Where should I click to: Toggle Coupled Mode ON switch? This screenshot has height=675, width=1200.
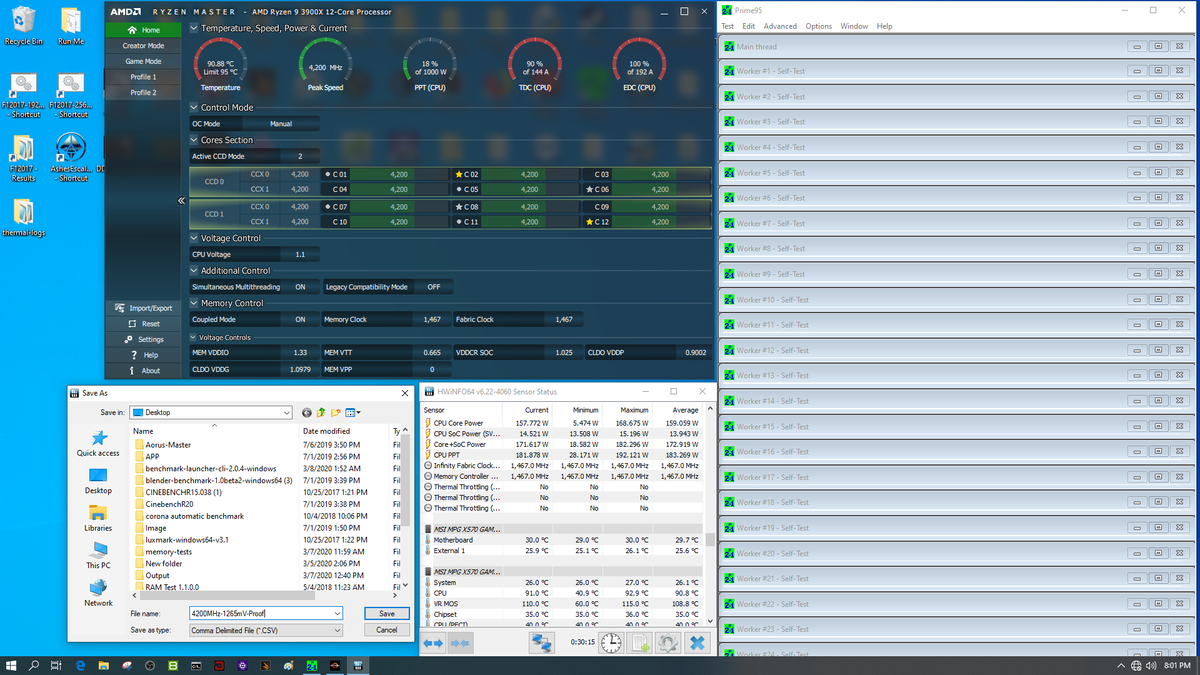click(300, 319)
